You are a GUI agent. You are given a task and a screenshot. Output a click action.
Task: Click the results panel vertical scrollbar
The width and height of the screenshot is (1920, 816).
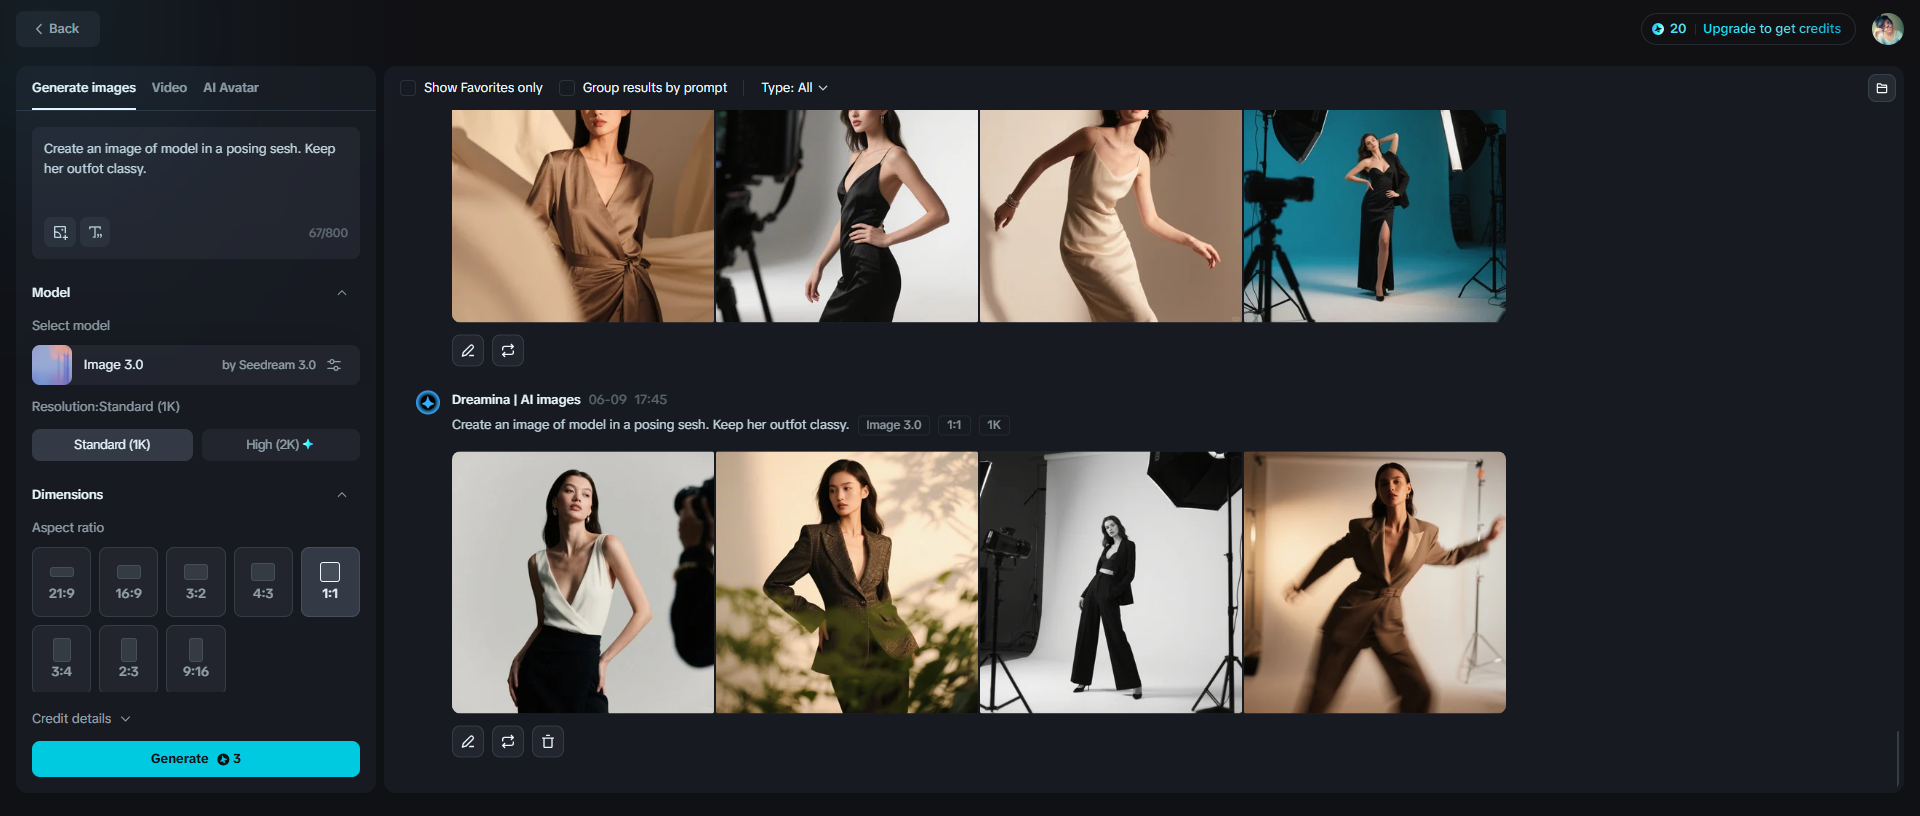(x=1897, y=758)
